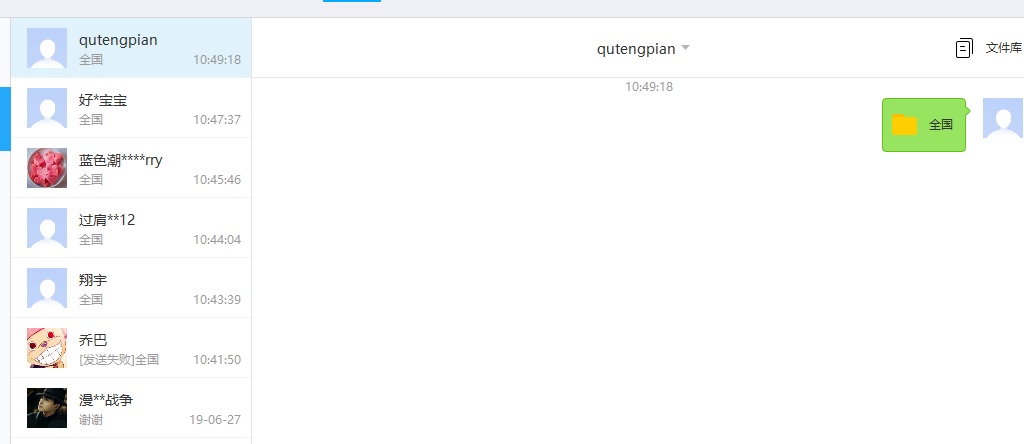Open the 文件库 file library icon
Image resolution: width=1024 pixels, height=444 pixels.
pos(964,48)
